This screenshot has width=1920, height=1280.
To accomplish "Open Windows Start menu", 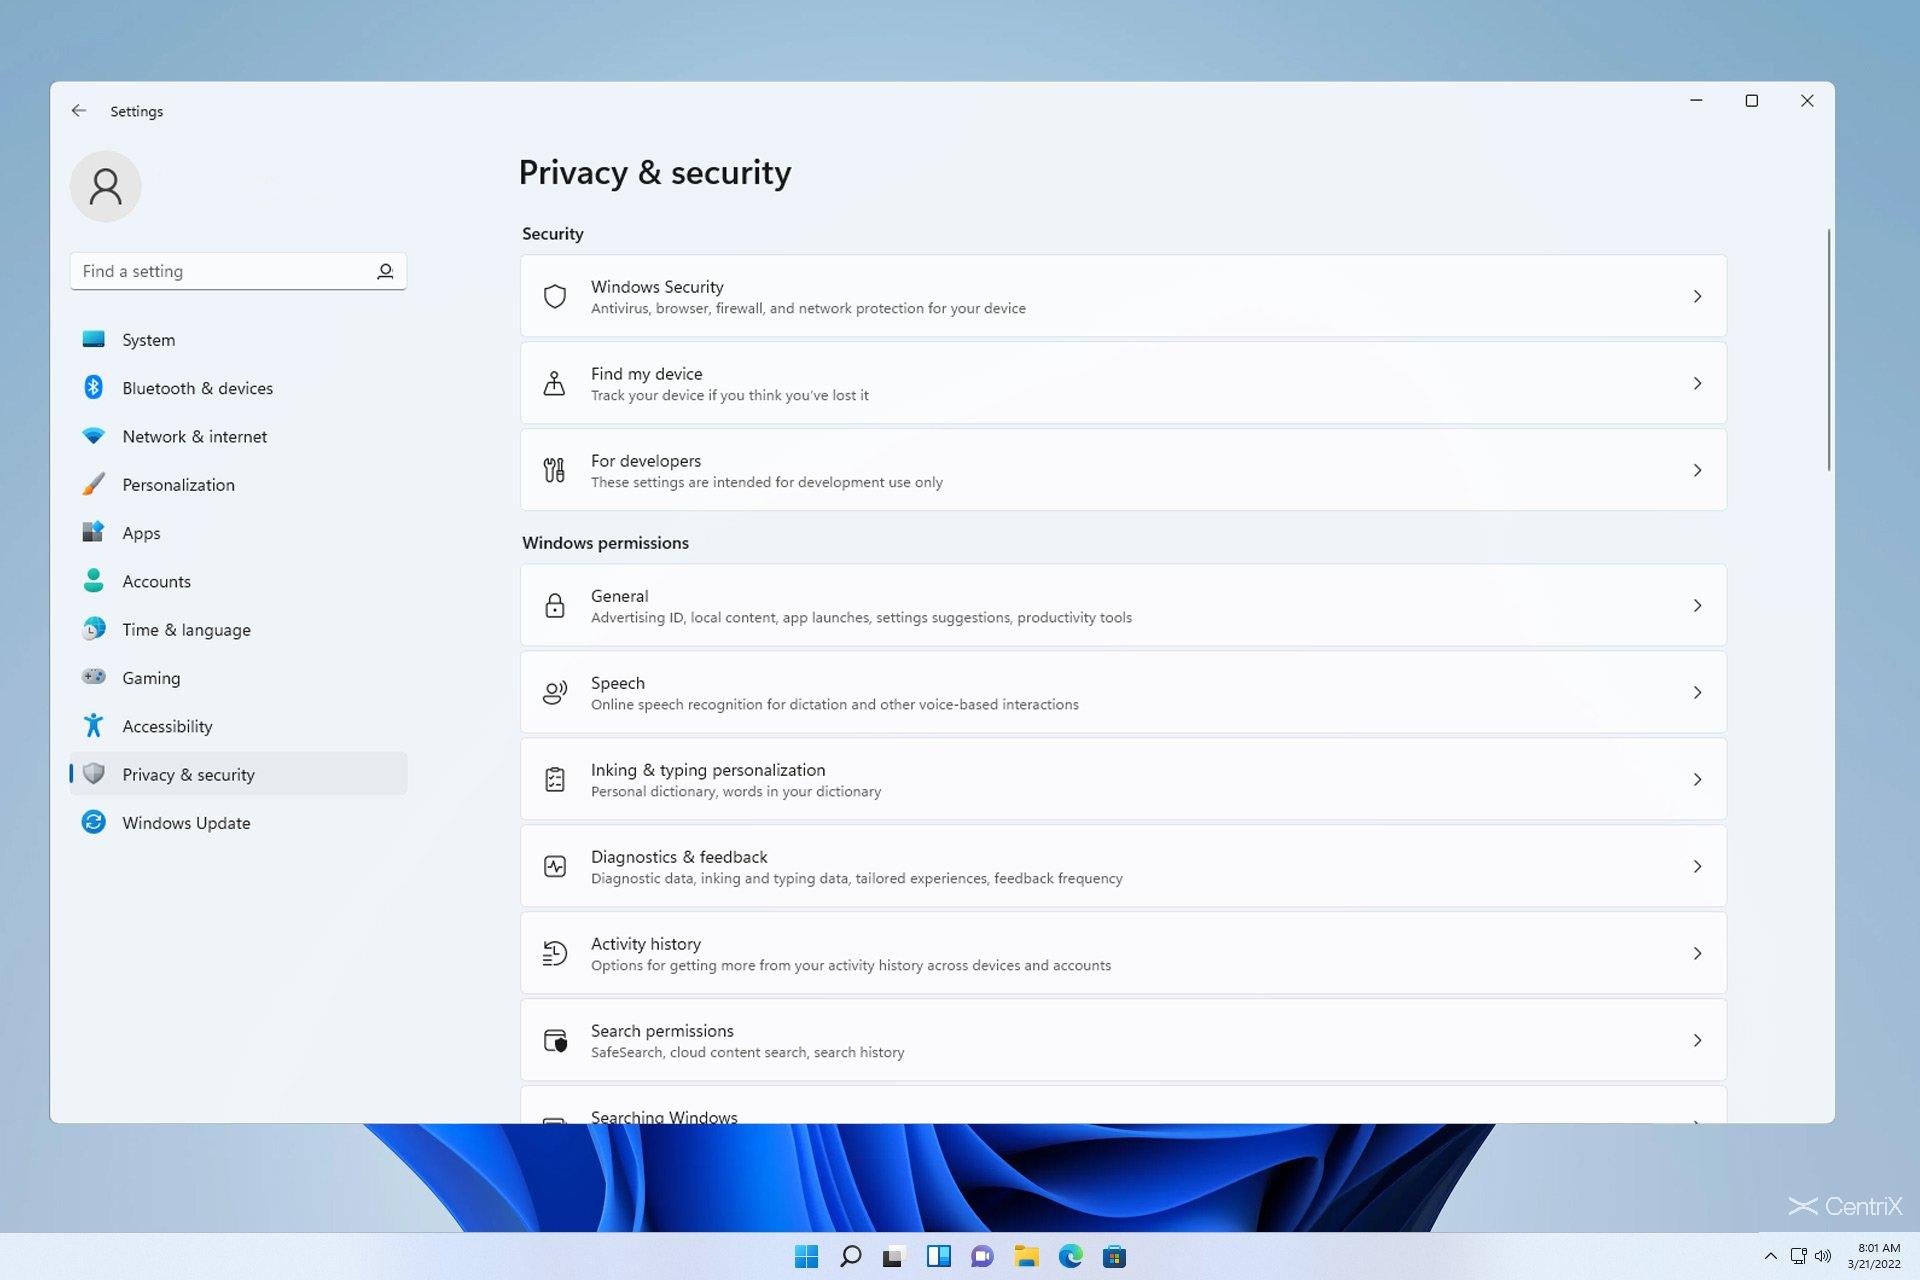I will tap(806, 1256).
